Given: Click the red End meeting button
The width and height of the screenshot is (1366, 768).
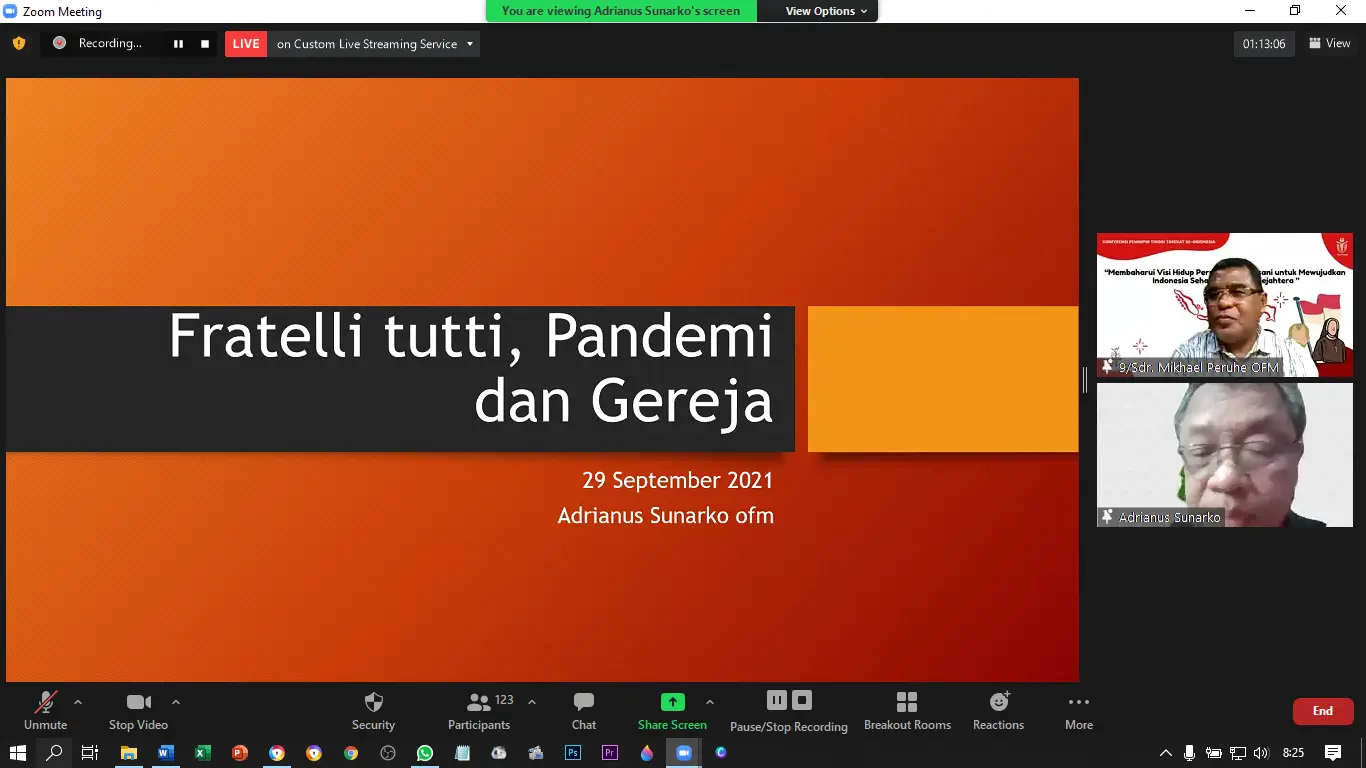Looking at the screenshot, I should click(1322, 711).
